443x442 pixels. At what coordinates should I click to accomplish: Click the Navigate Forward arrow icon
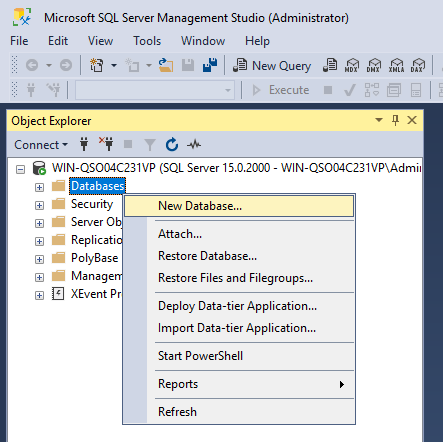66,65
